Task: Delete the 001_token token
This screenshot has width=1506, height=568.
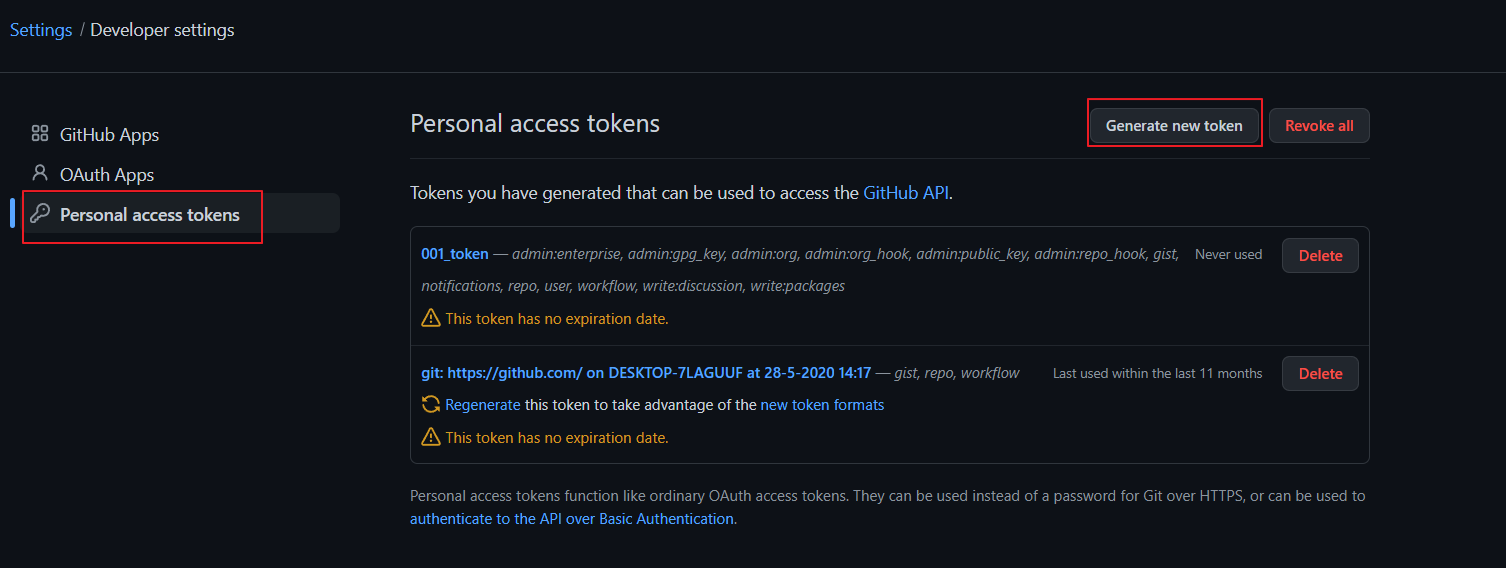Action: 1320,255
